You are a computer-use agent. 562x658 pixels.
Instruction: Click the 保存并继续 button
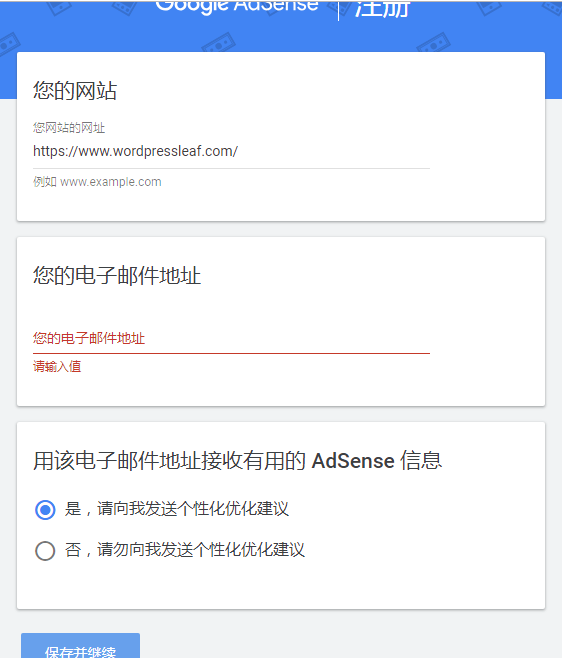(81, 646)
